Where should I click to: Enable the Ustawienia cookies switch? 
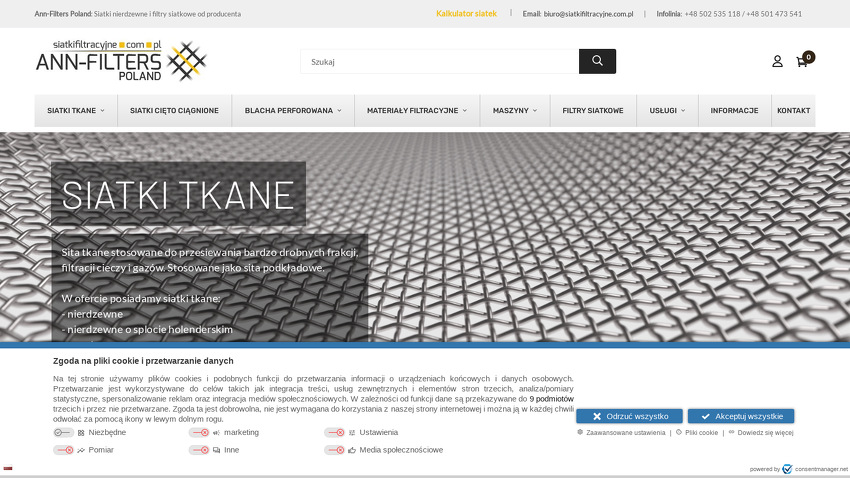coord(334,432)
